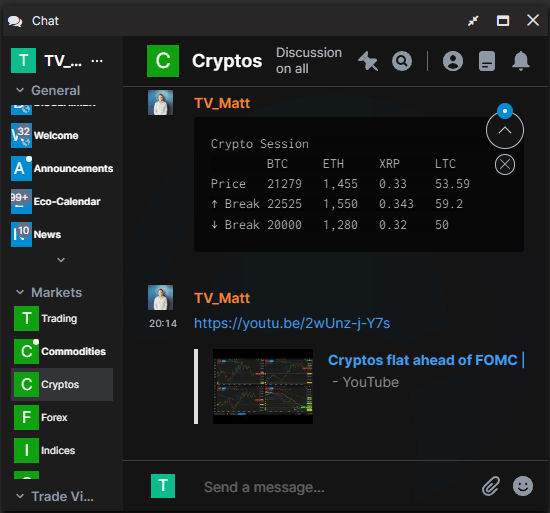Pin the chat window with the pushpin icon
Viewport: 550px width, 513px height.
point(473,21)
